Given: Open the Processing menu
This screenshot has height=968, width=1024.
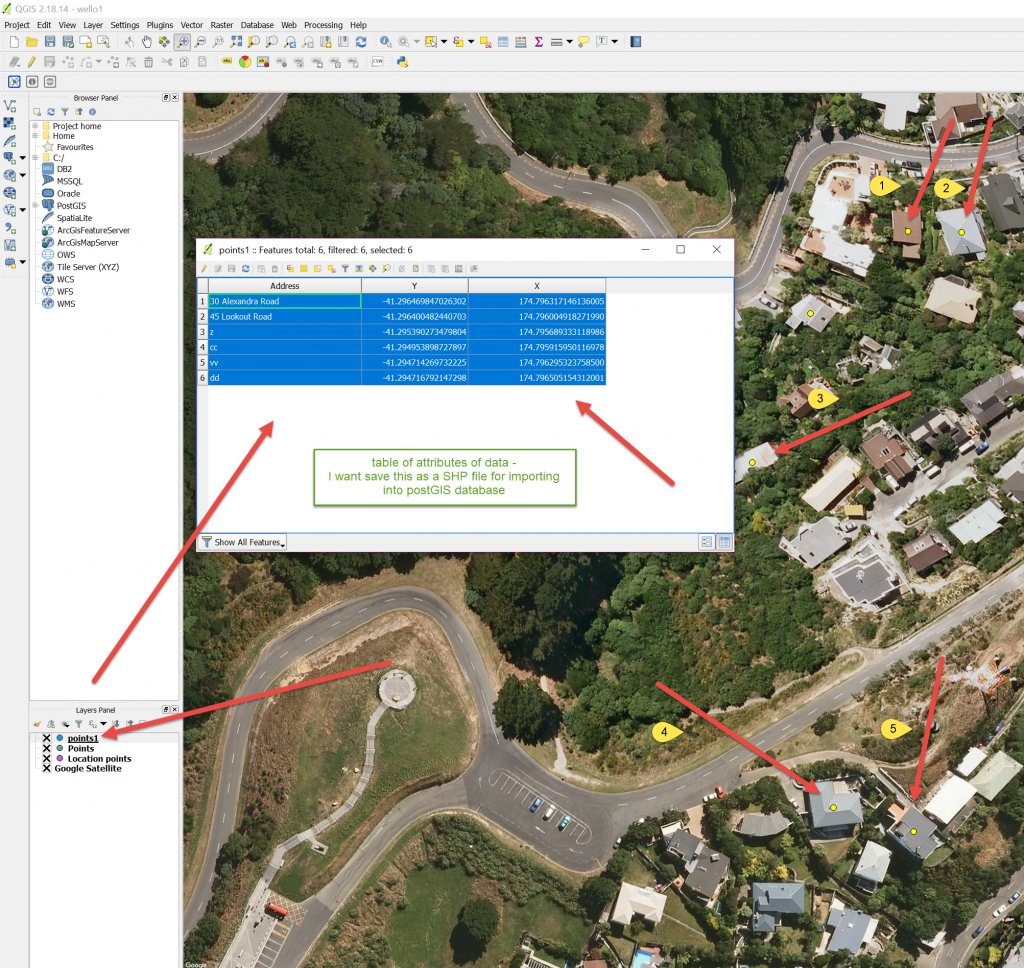Looking at the screenshot, I should (323, 25).
